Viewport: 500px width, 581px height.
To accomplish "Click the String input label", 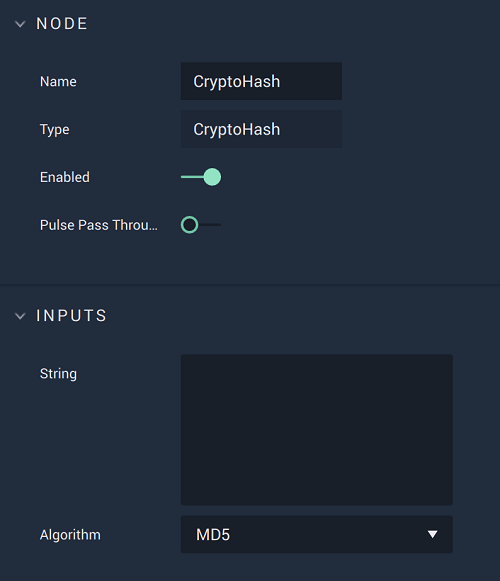I will 58,374.
